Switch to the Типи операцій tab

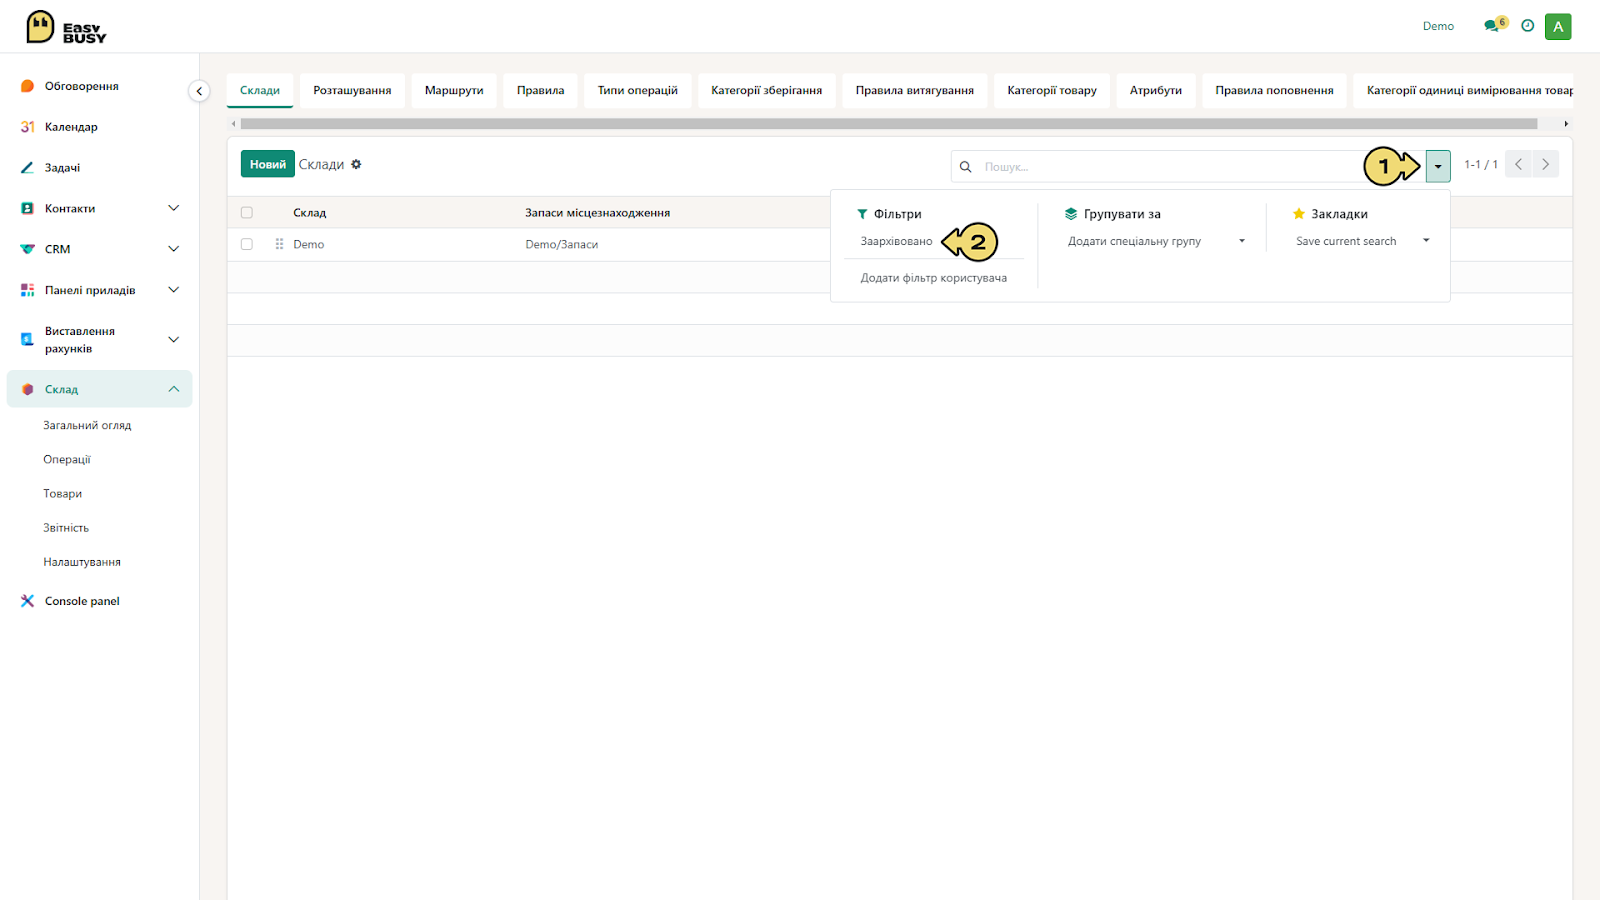638,90
